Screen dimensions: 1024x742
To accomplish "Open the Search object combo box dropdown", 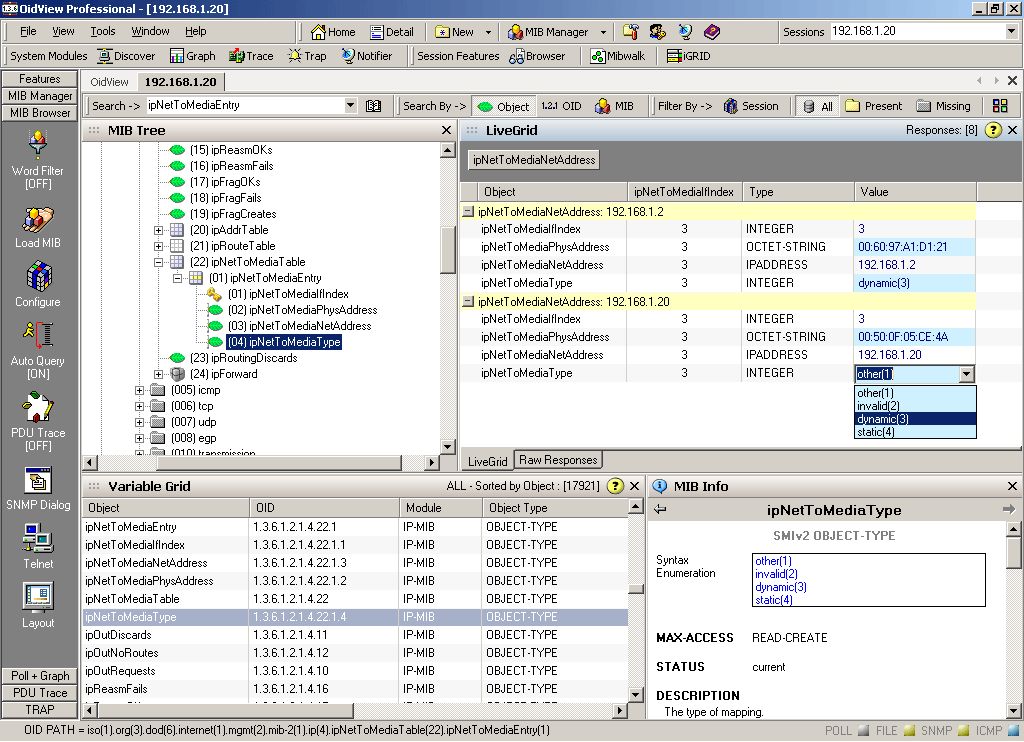I will (350, 105).
